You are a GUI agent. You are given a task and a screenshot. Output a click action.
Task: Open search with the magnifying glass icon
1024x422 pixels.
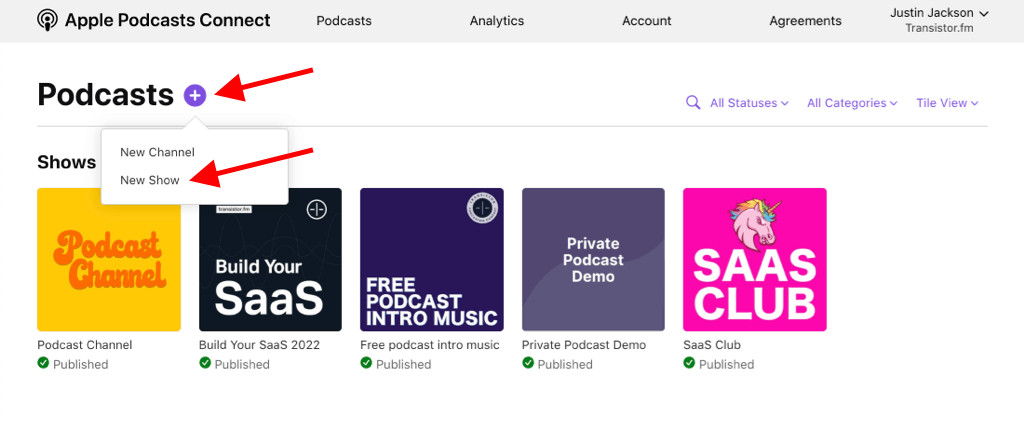693,102
